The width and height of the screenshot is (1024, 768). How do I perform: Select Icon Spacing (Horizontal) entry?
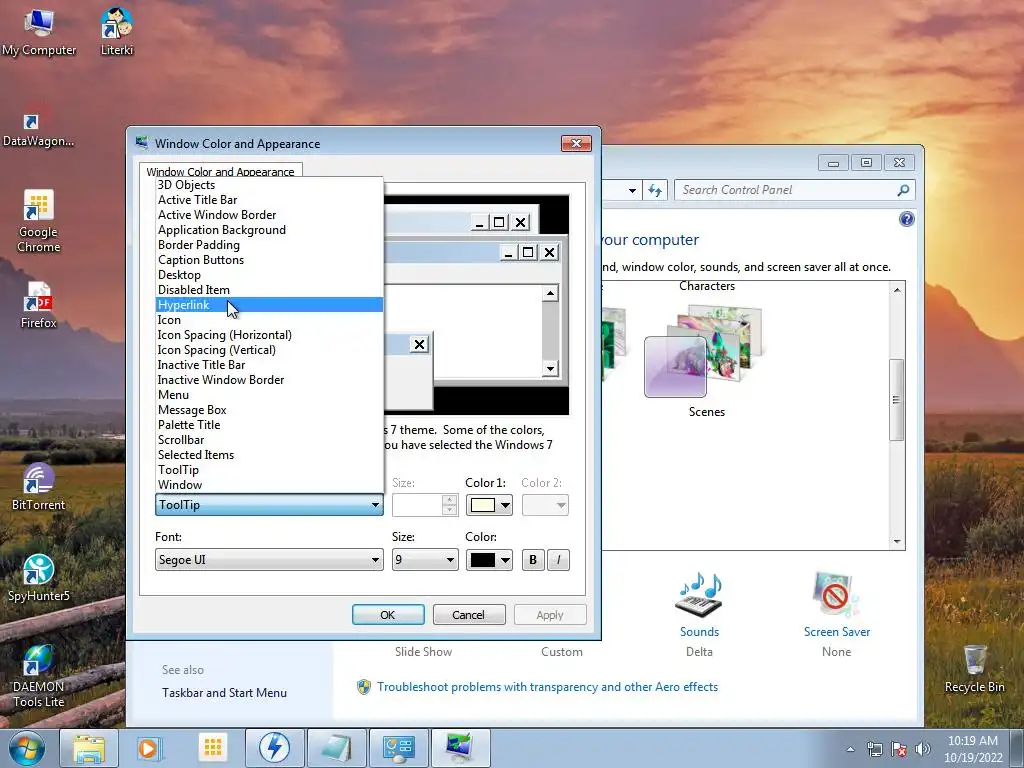[269, 335]
